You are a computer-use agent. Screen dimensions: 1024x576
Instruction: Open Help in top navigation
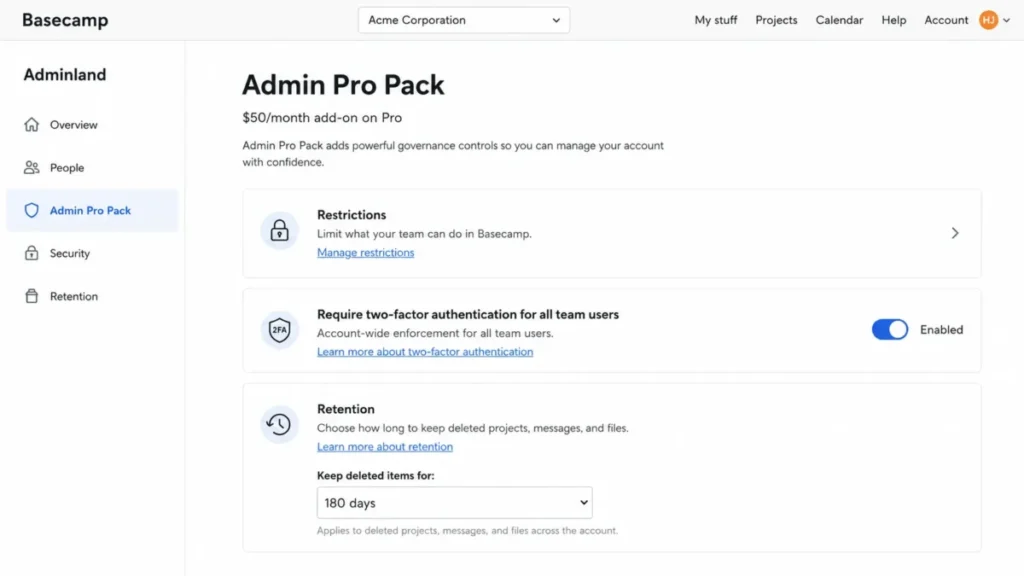[893, 20]
